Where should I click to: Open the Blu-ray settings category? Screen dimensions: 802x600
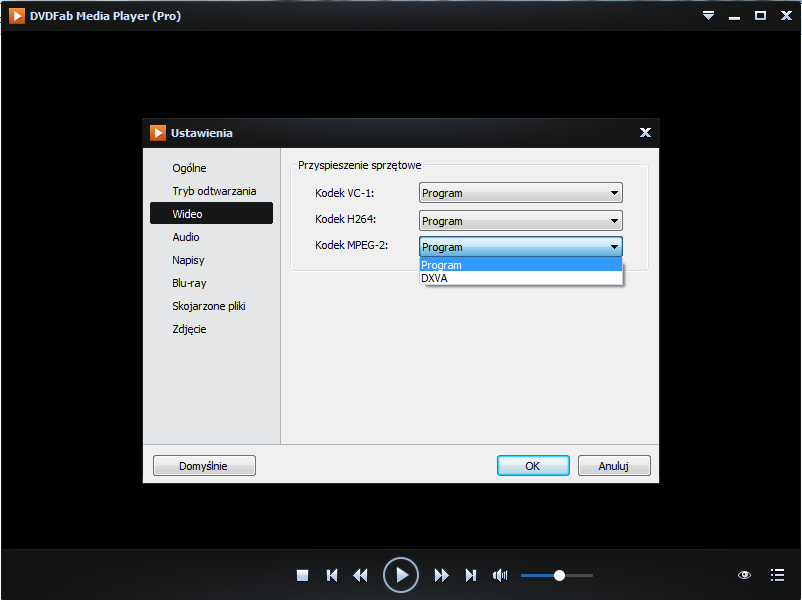pos(189,283)
